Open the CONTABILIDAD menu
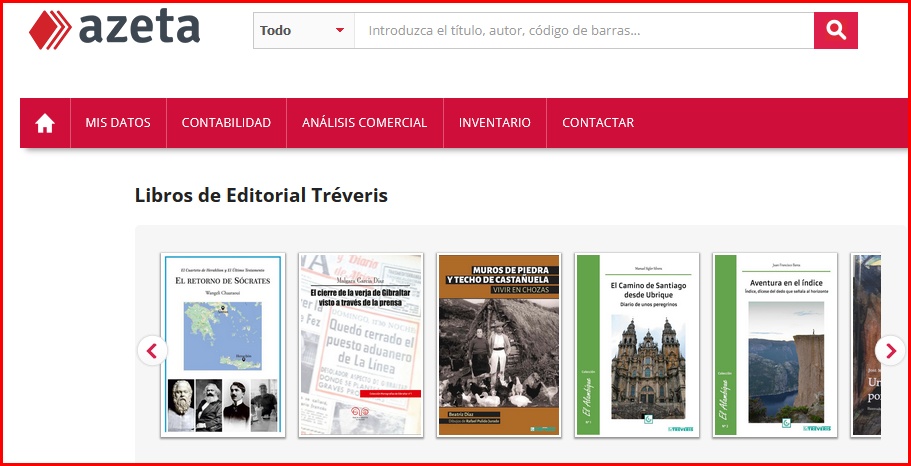Viewport: 911px width, 466px height. tap(226, 123)
